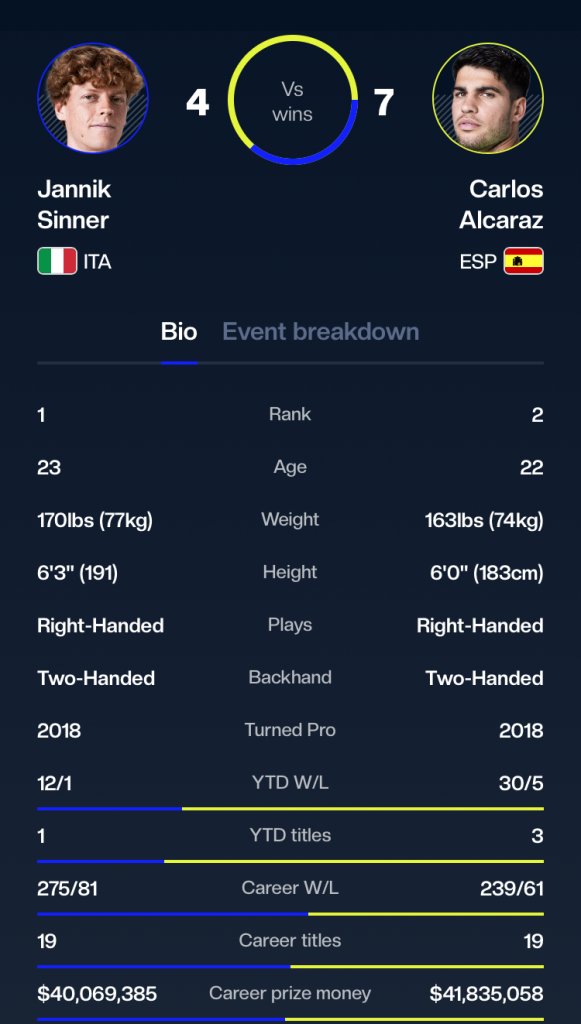Tap the Career W/L comparison bar
The image size is (581, 1024).
(x=290, y=914)
